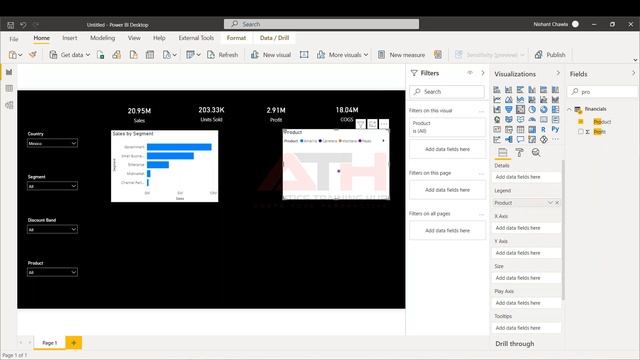Choose the Multi-row card visual
640x360 pixels.
pos(555,119)
